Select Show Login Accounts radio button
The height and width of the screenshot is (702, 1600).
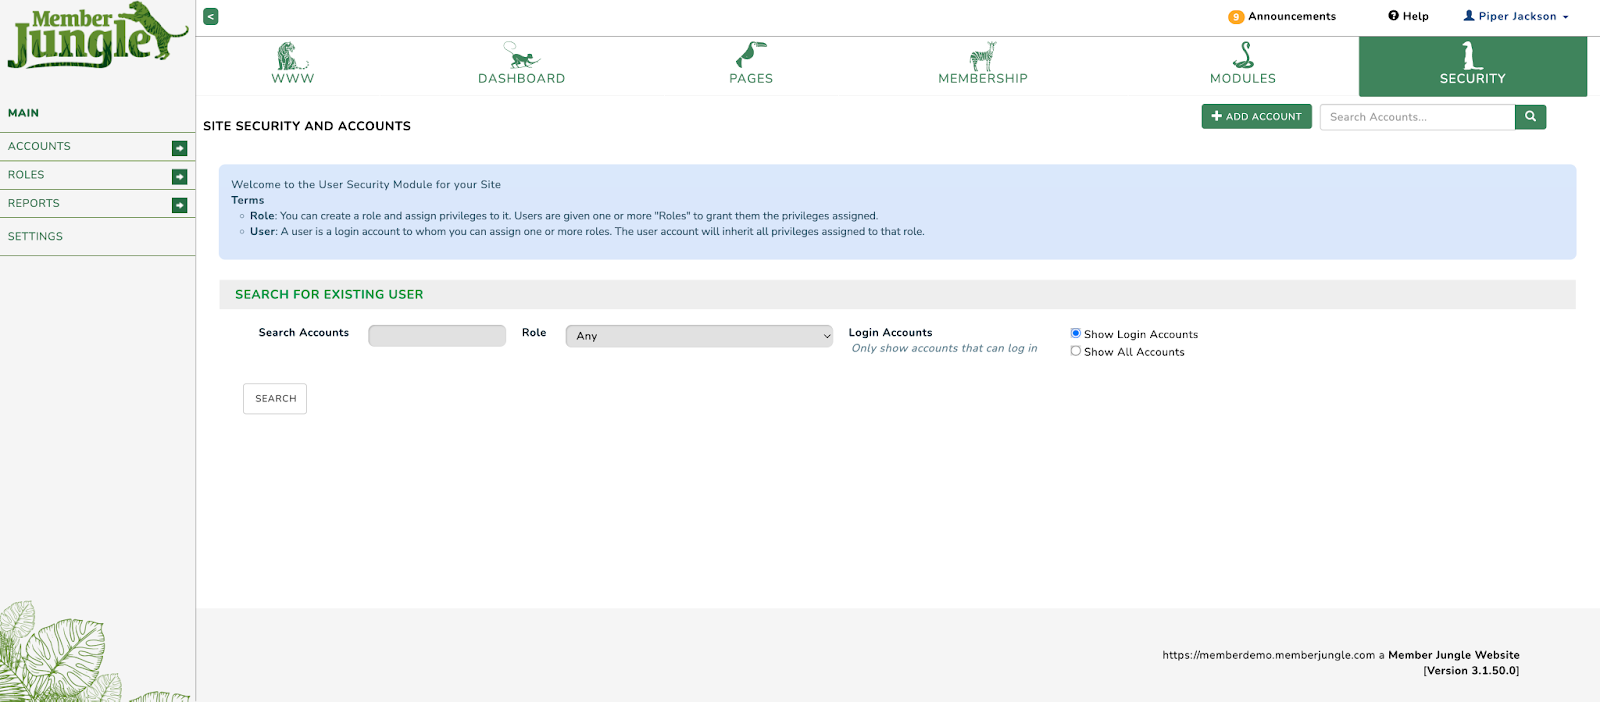(1076, 334)
